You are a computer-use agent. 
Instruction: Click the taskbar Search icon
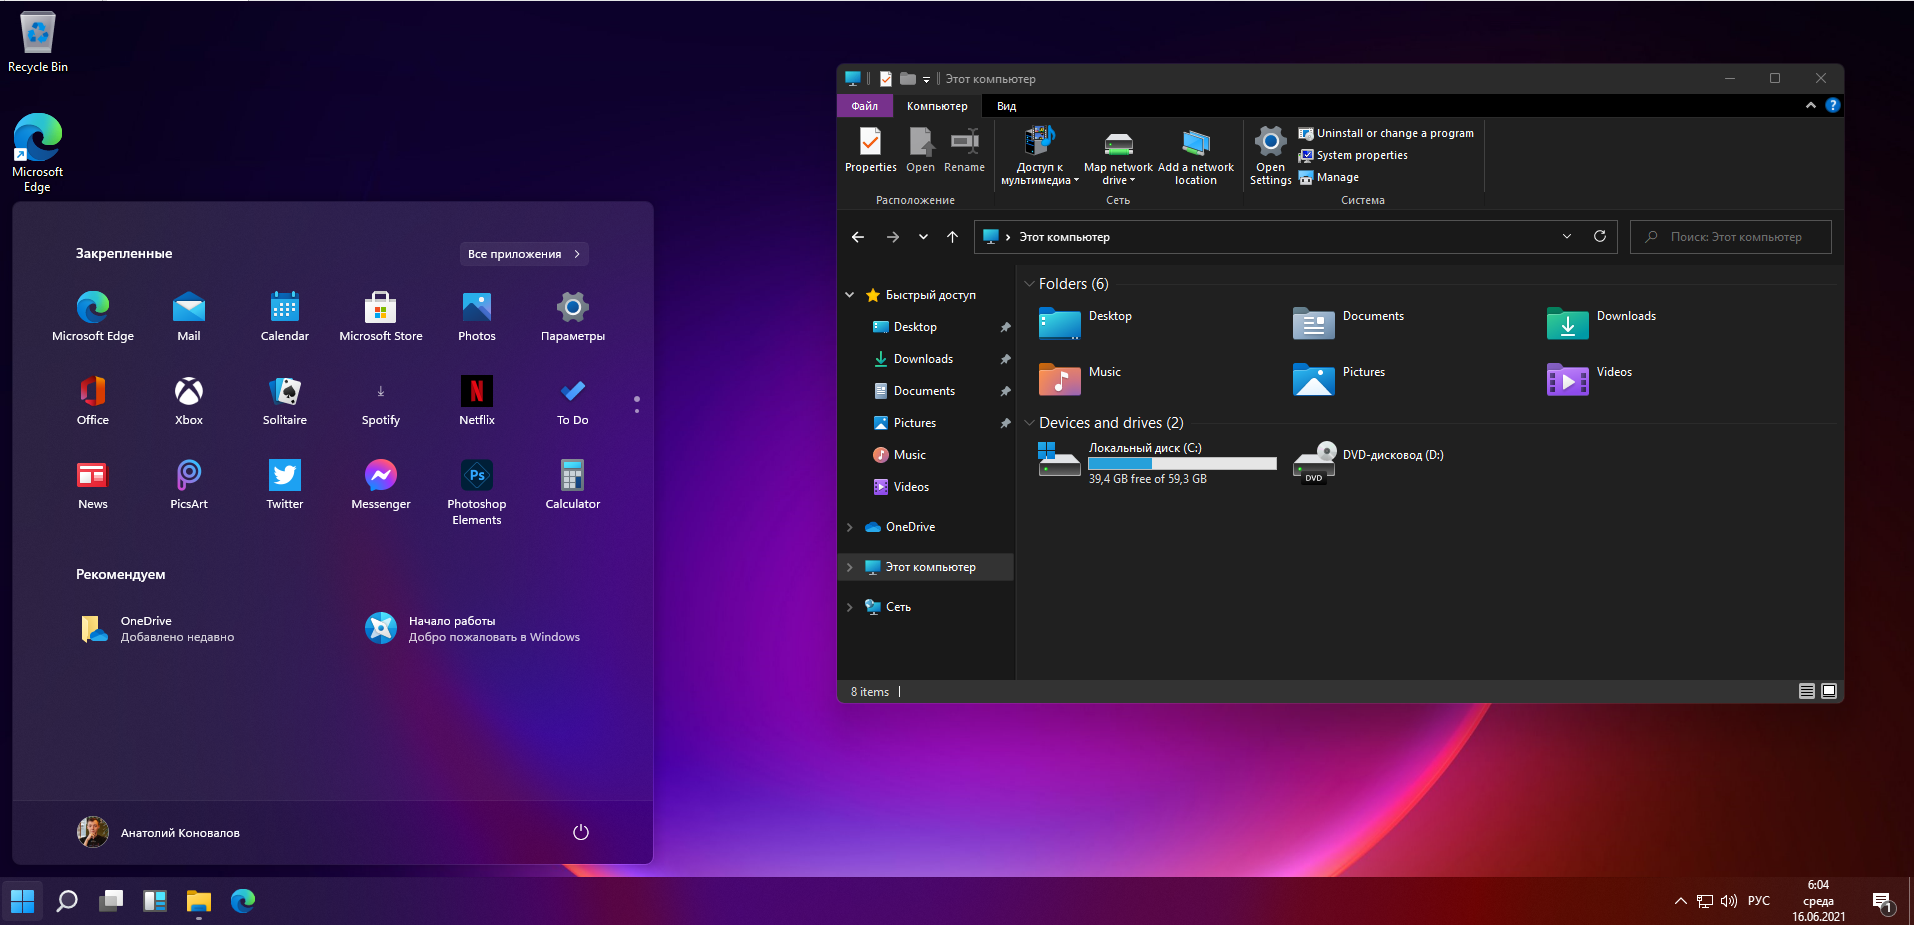pos(67,901)
